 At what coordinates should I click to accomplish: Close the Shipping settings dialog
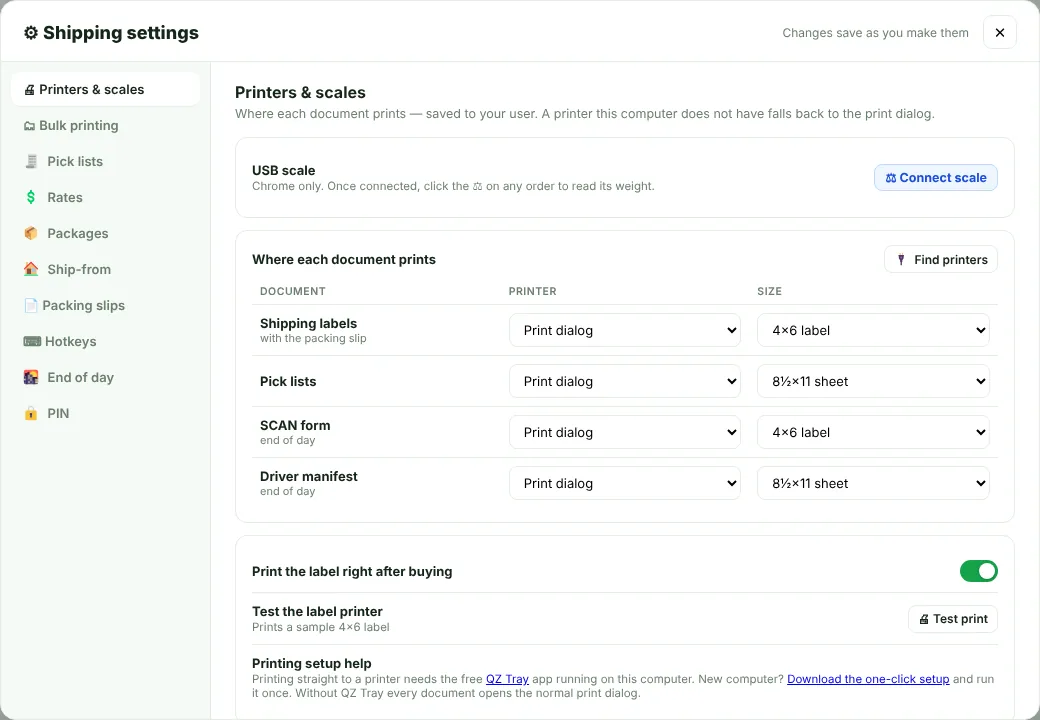[1000, 32]
